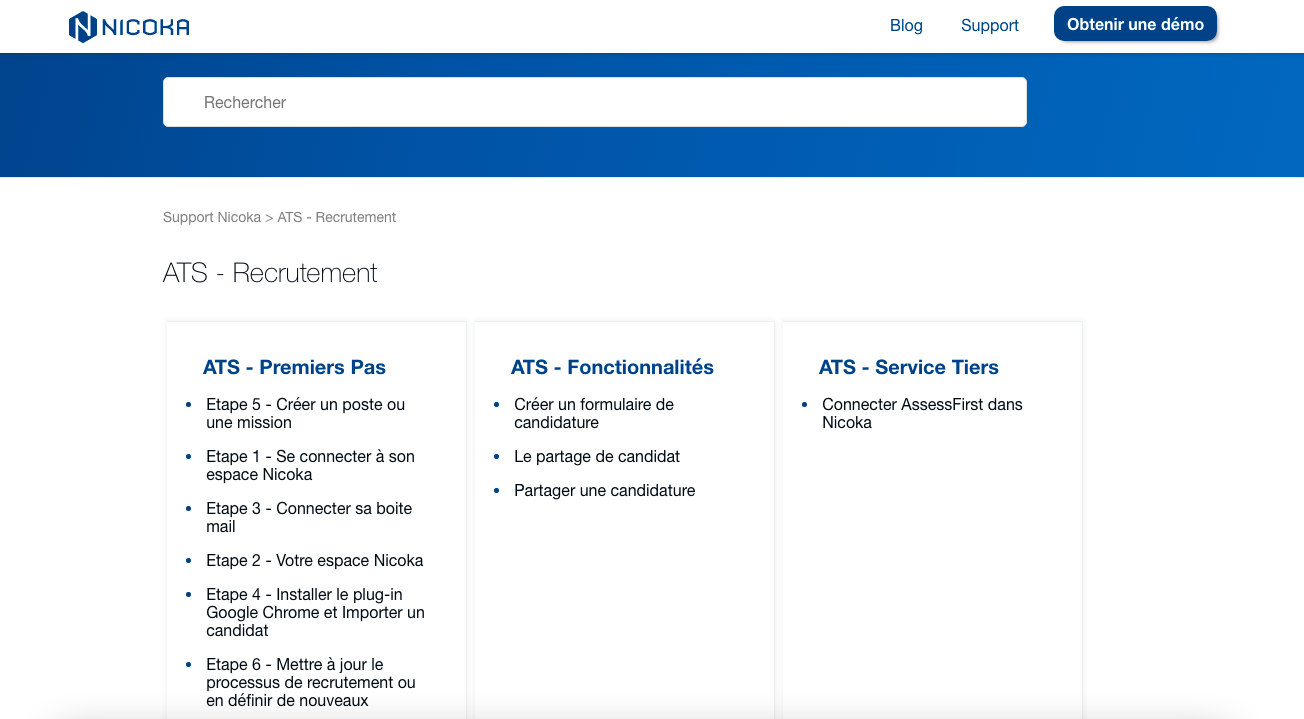
Task: Open Etape 3 - Connecter sa boite mail
Action: point(309,518)
